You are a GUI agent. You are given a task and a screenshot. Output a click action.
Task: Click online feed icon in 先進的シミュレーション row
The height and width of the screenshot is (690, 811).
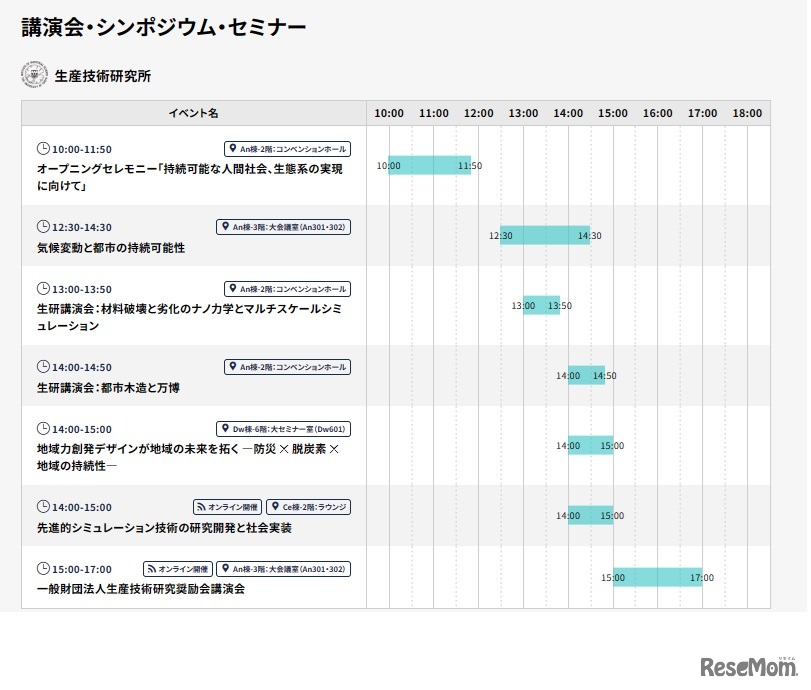click(201, 507)
